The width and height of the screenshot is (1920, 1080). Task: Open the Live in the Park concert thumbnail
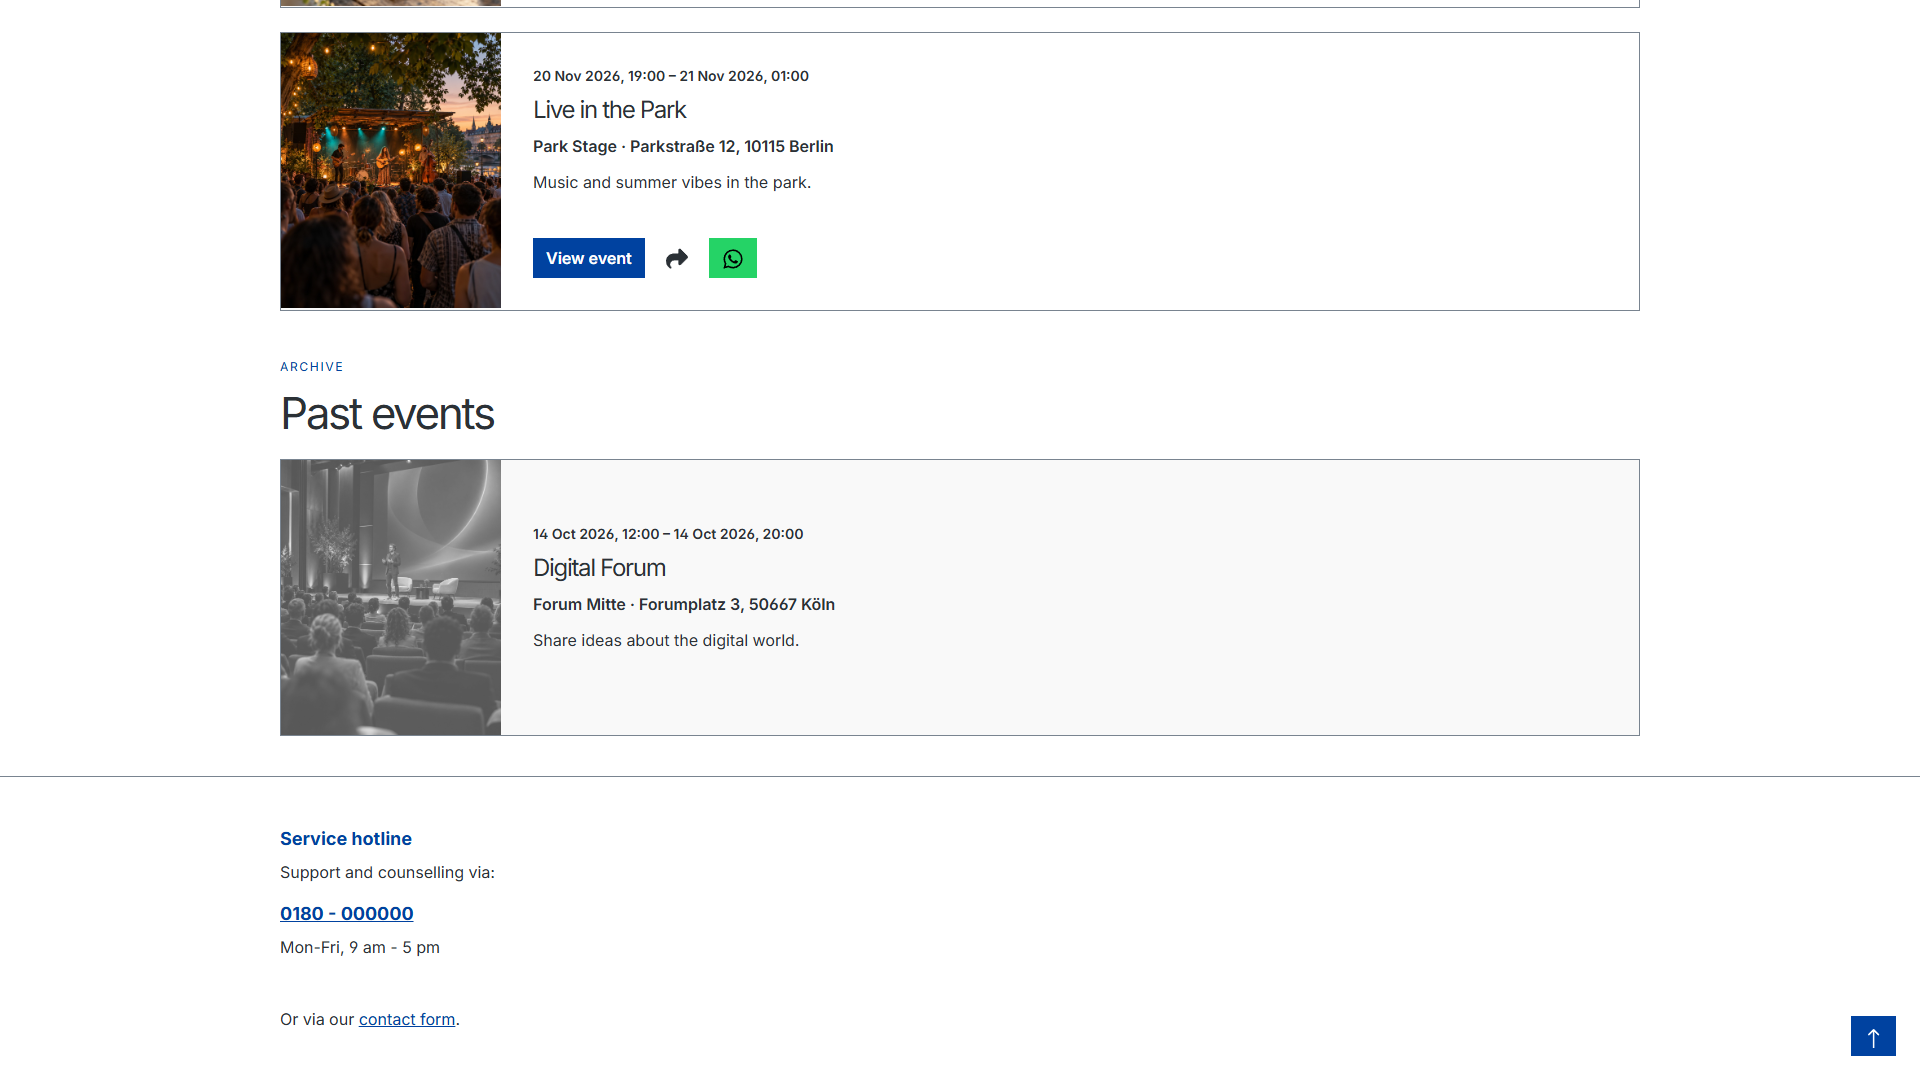[391, 170]
